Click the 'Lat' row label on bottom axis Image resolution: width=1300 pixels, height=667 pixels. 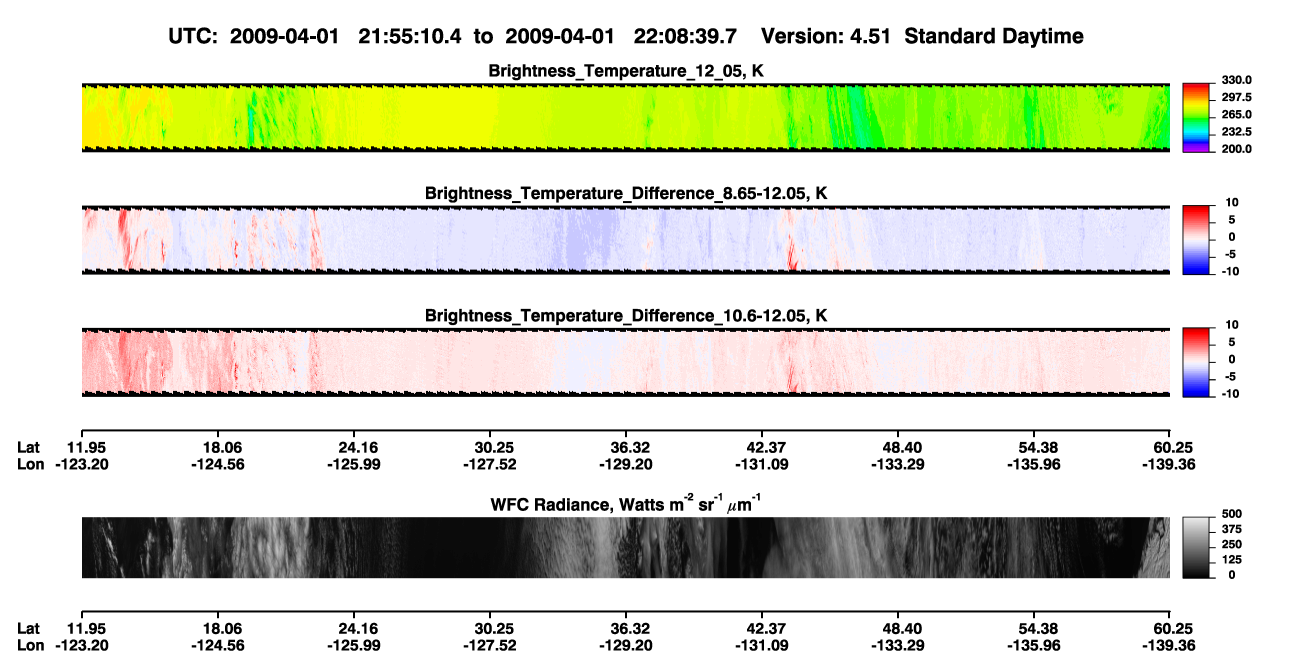point(29,629)
